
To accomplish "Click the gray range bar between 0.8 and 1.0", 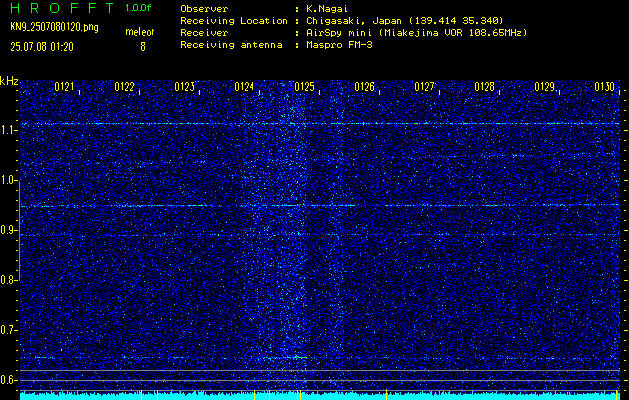I will click(x=19, y=231).
